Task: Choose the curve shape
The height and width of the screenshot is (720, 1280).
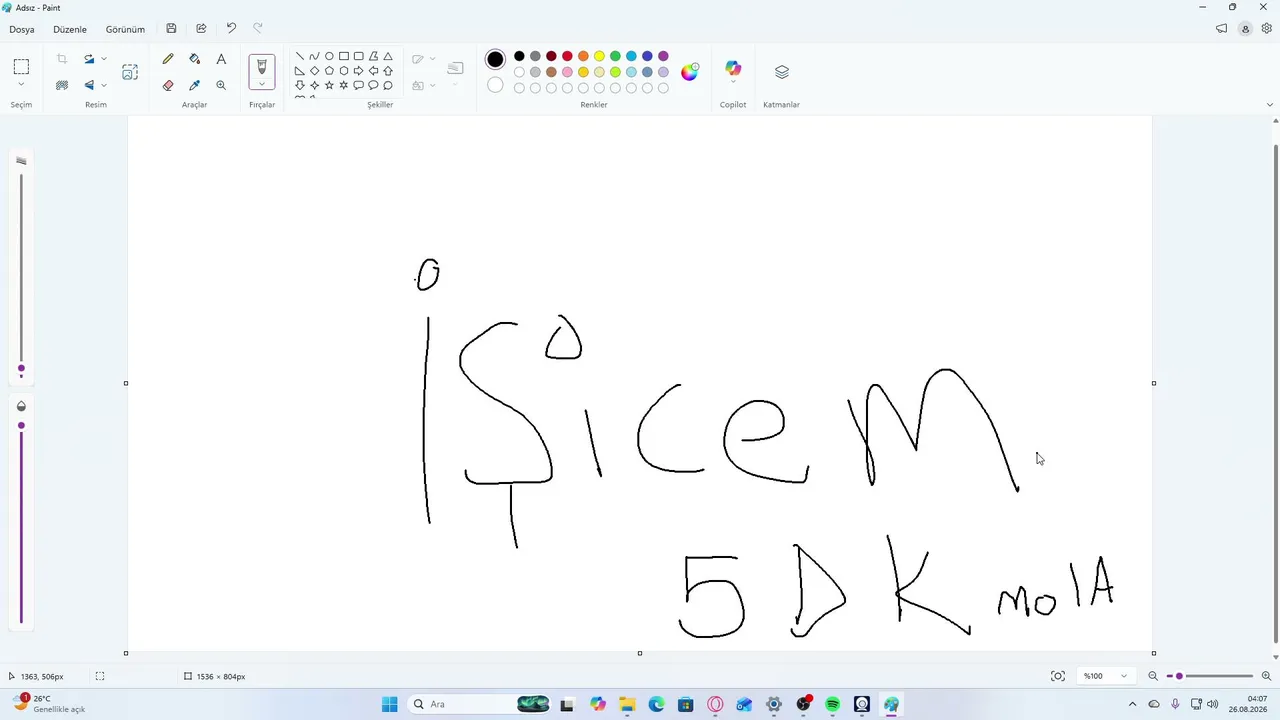Action: [314, 56]
